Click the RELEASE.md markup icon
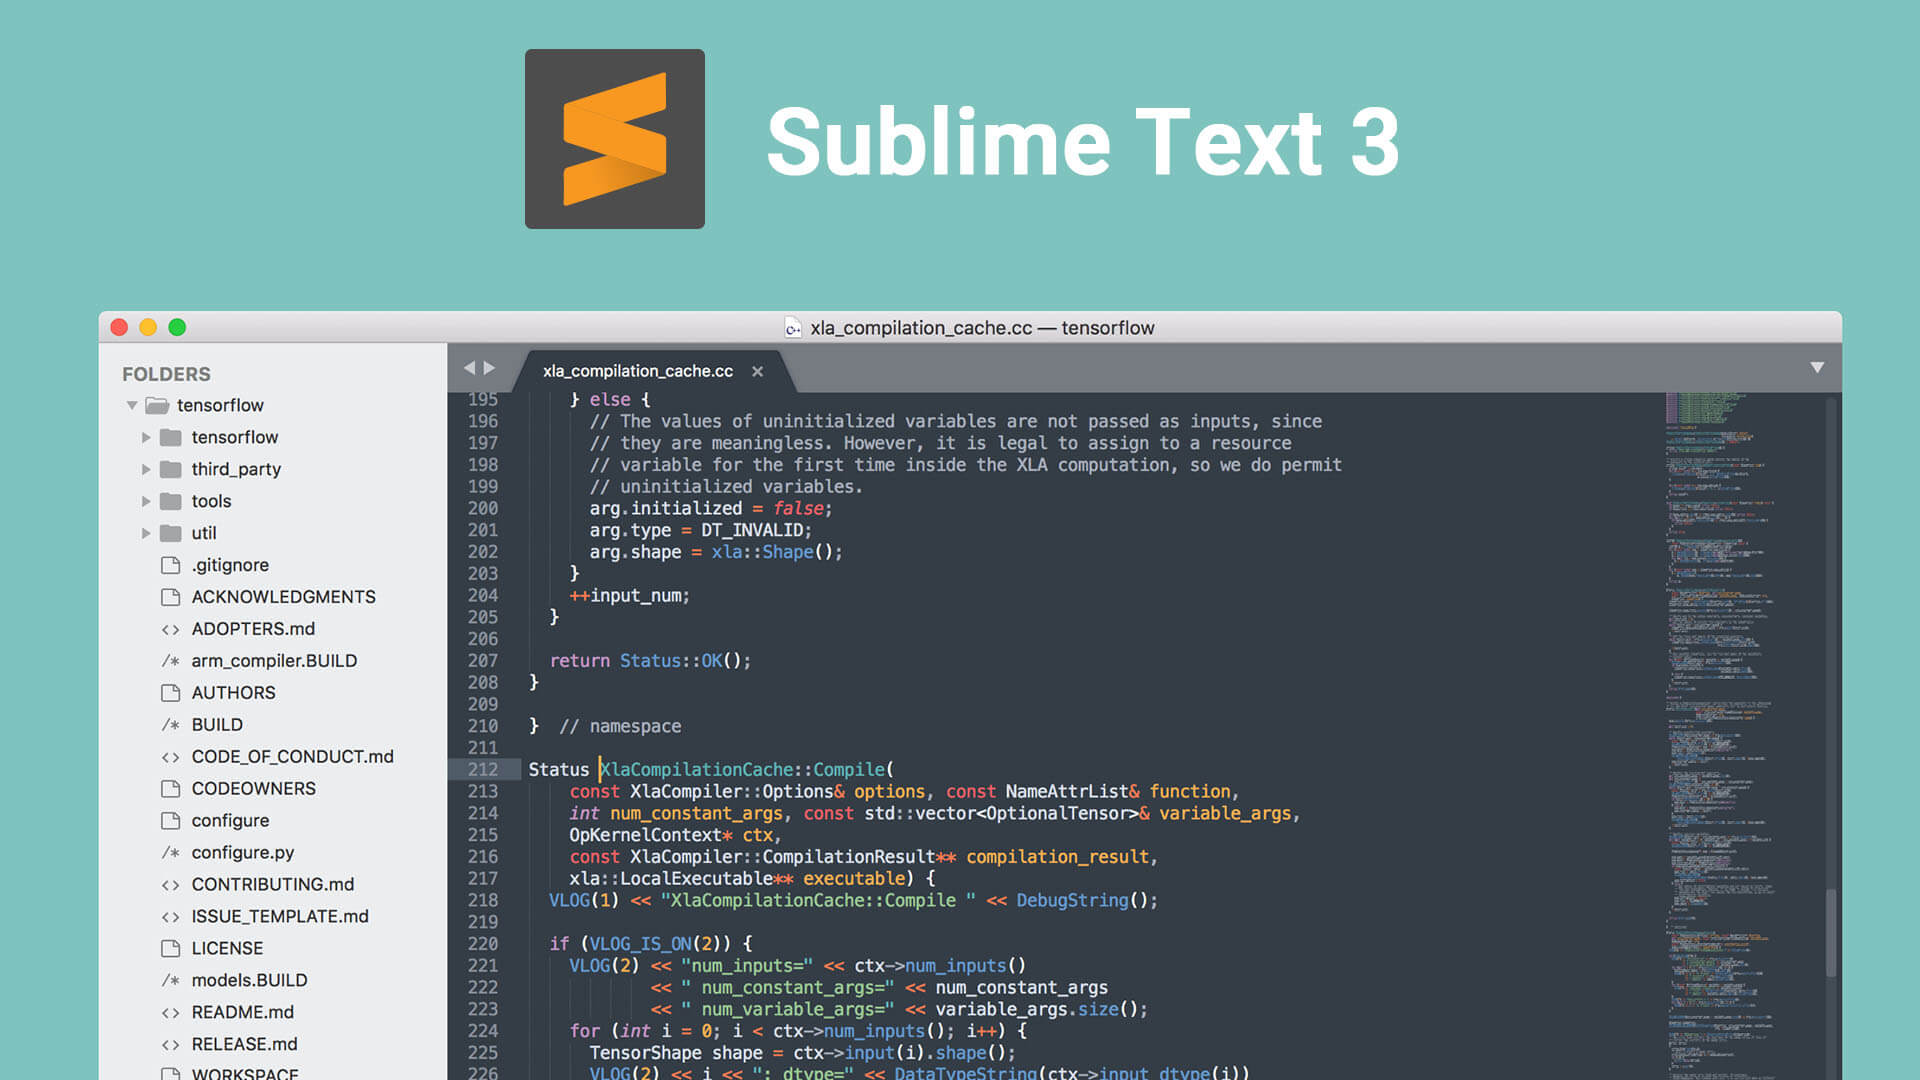Viewport: 1920px width, 1080px height. coord(171,1045)
